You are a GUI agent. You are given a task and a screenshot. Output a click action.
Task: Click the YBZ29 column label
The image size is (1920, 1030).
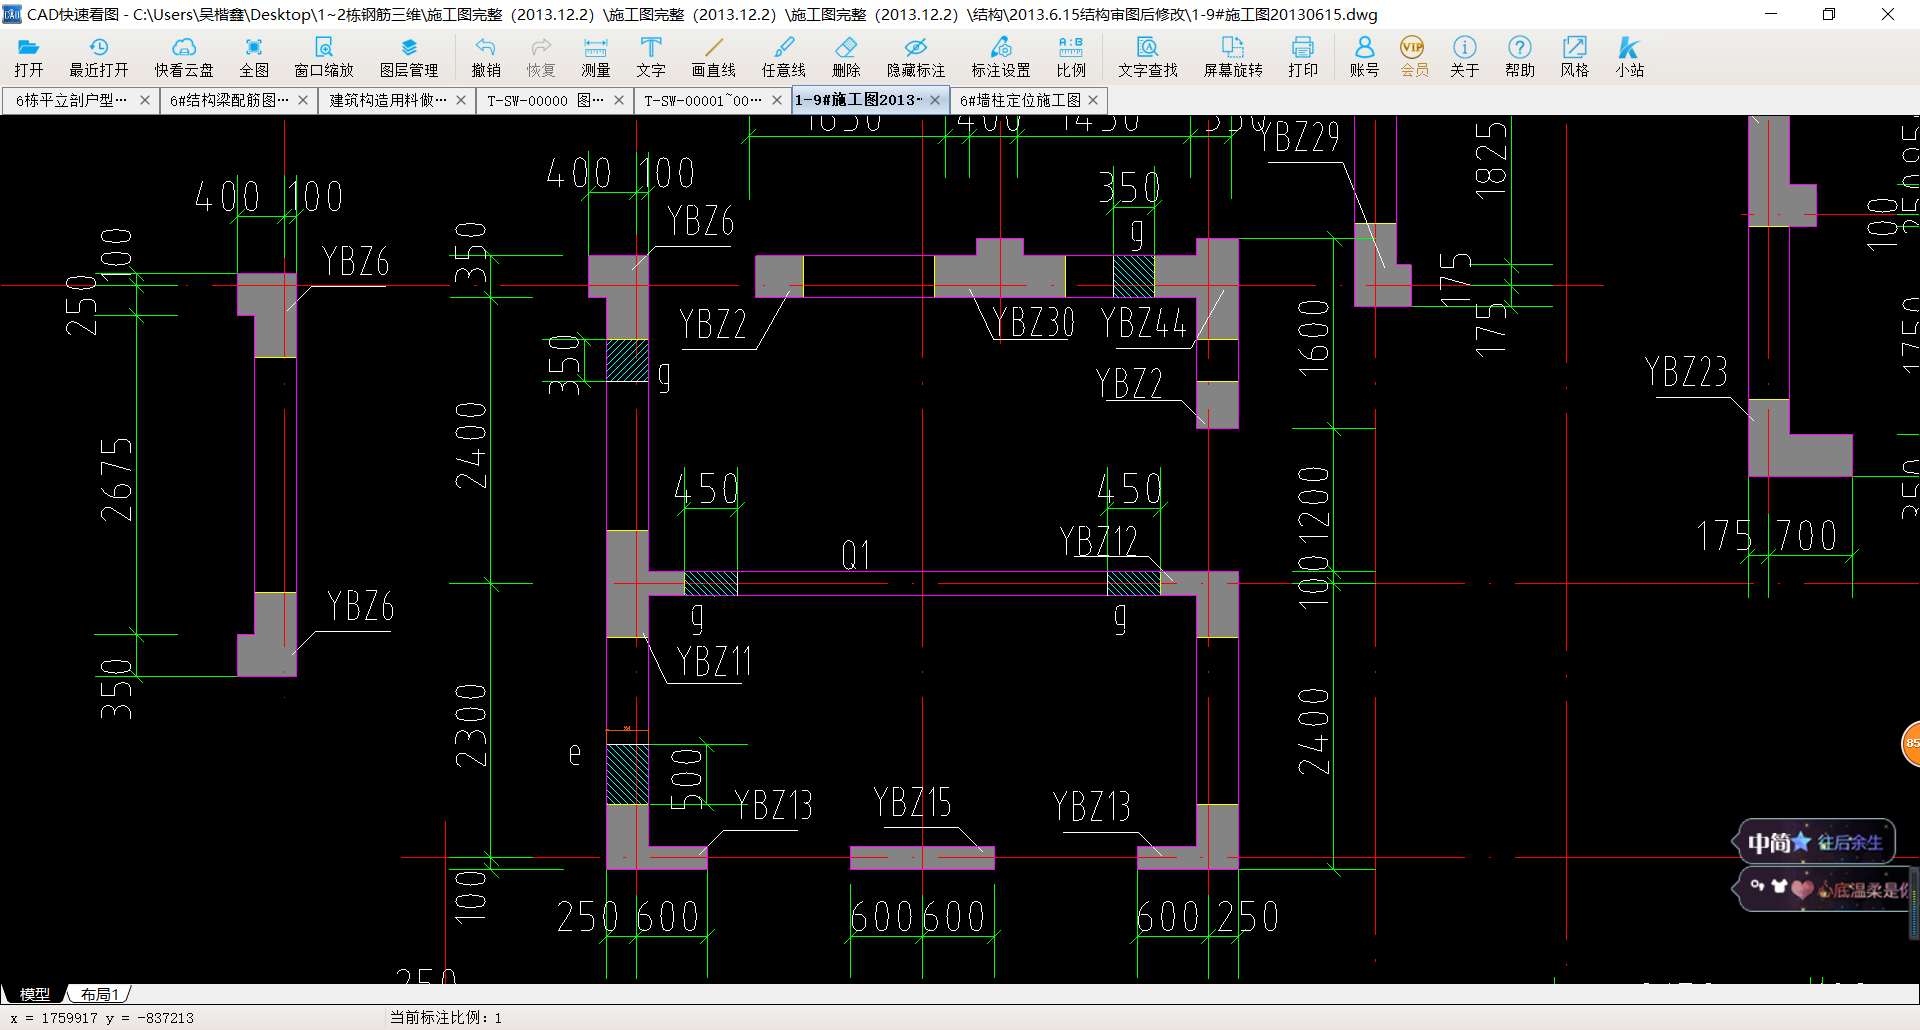pos(1299,137)
